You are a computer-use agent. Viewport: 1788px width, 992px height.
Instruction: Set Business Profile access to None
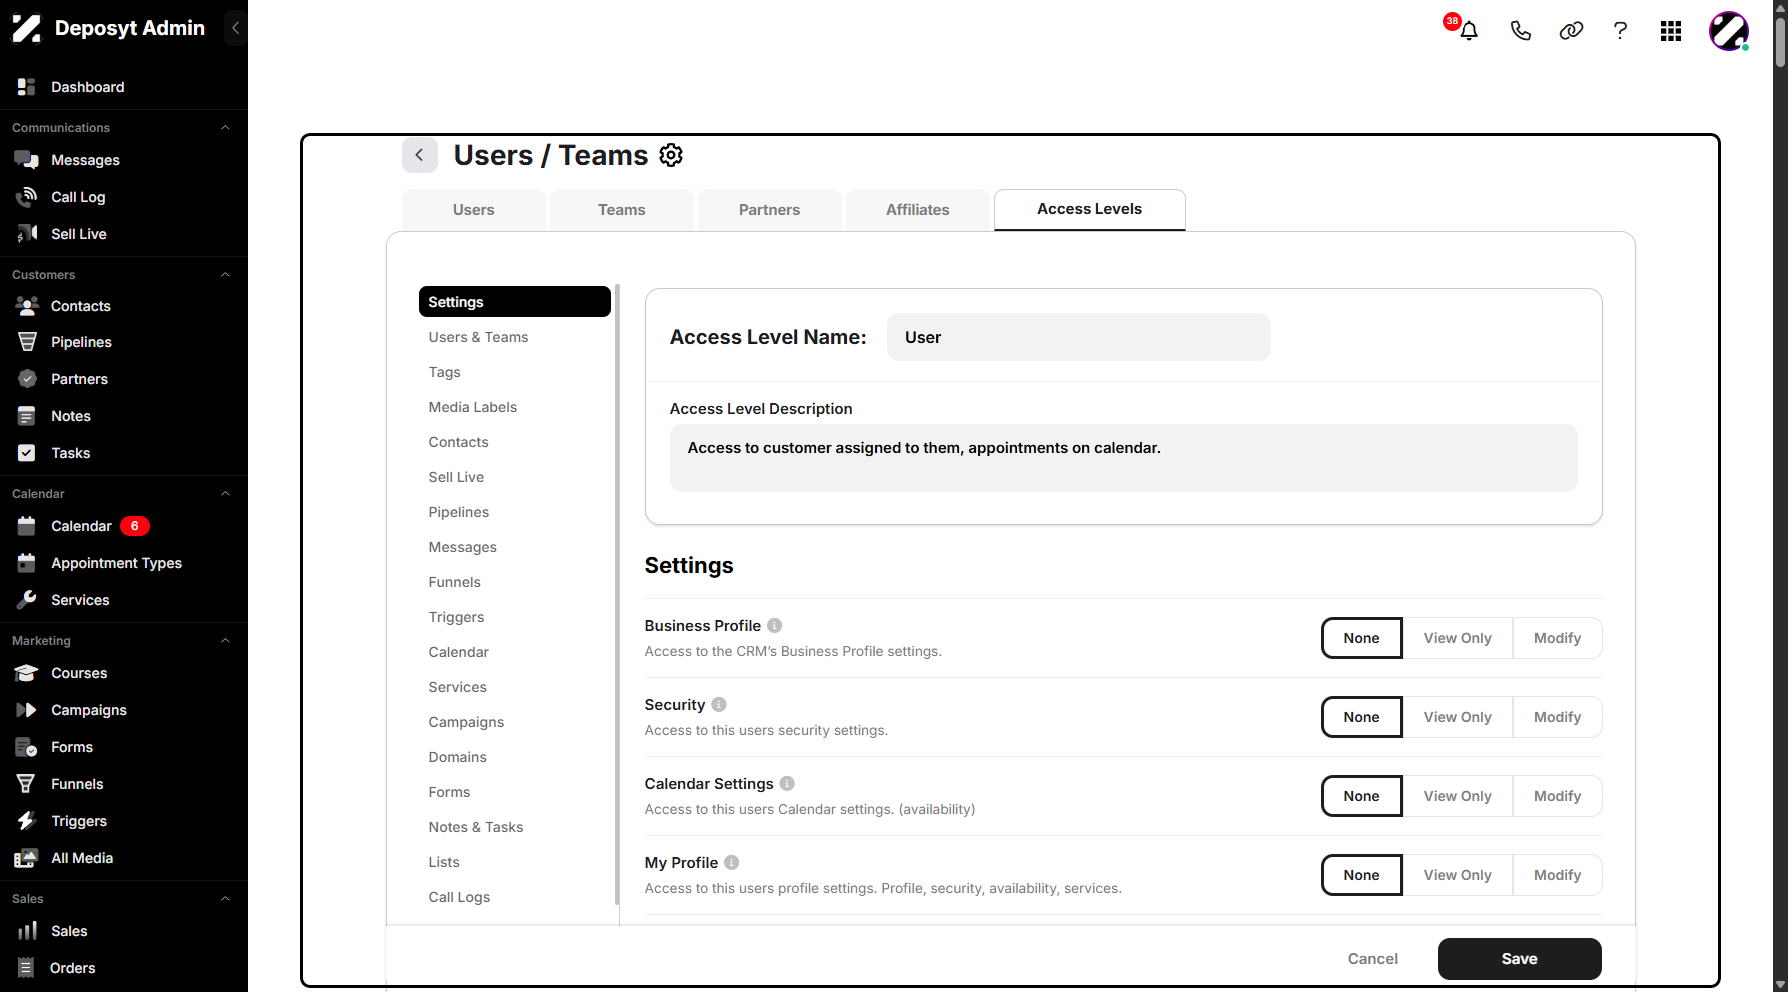[x=1361, y=638]
